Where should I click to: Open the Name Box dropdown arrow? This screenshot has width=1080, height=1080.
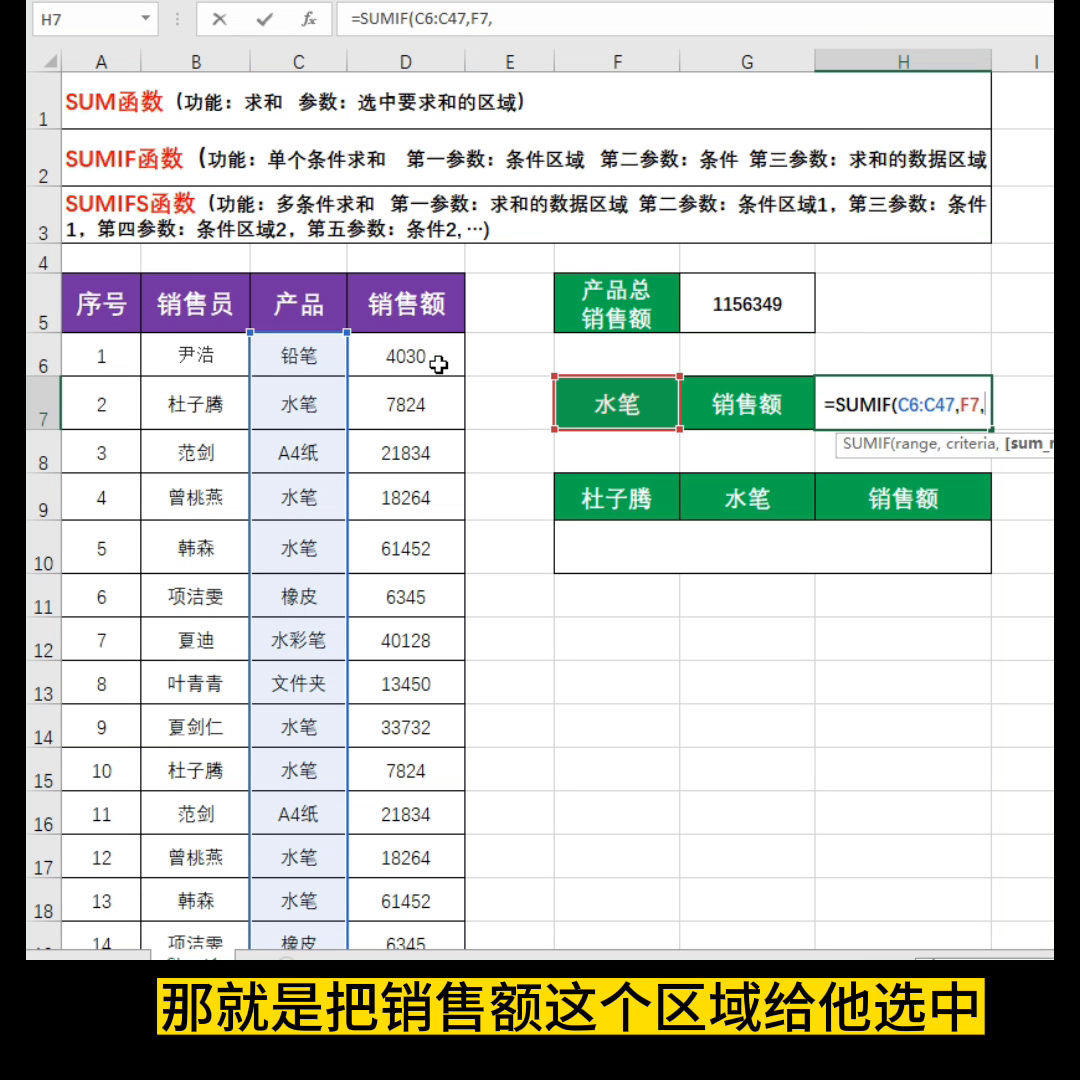[145, 19]
